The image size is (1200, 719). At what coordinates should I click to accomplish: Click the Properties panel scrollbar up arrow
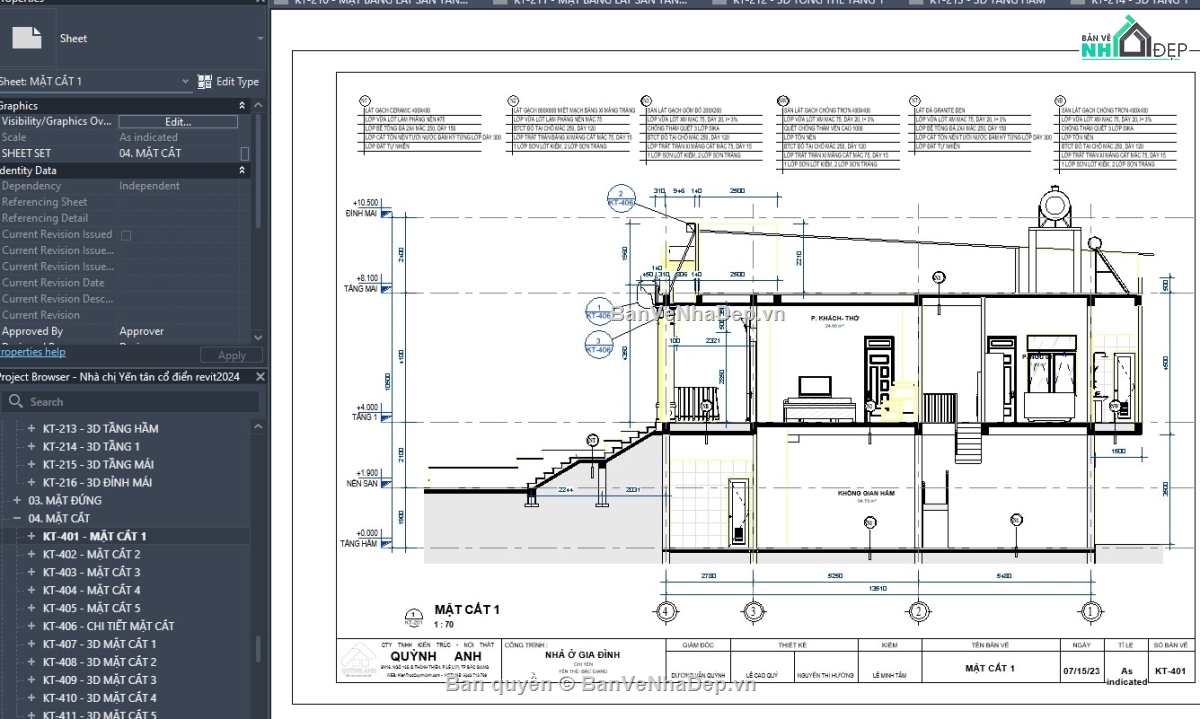tap(258, 104)
